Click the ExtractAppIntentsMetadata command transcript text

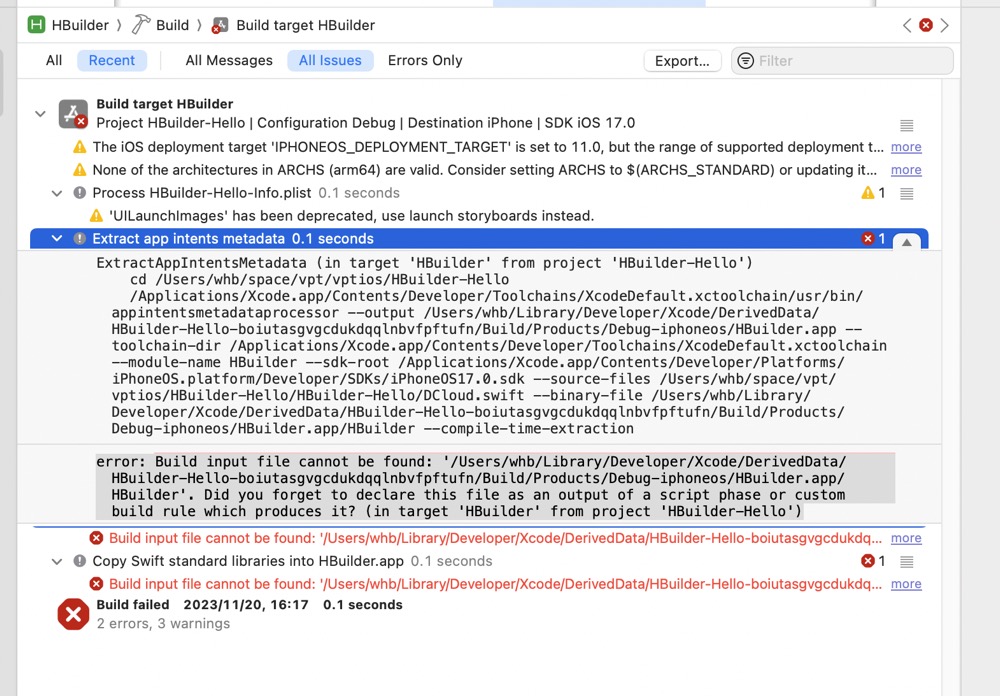(491, 345)
